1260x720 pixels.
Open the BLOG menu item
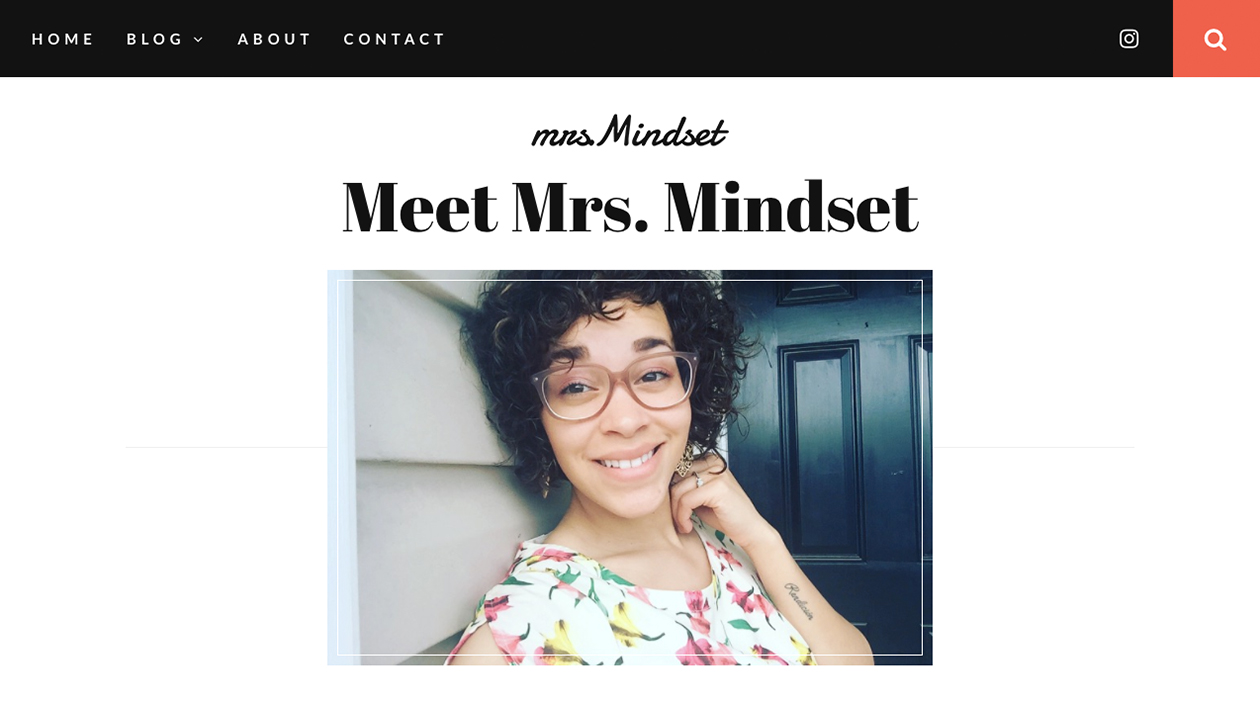coord(155,39)
